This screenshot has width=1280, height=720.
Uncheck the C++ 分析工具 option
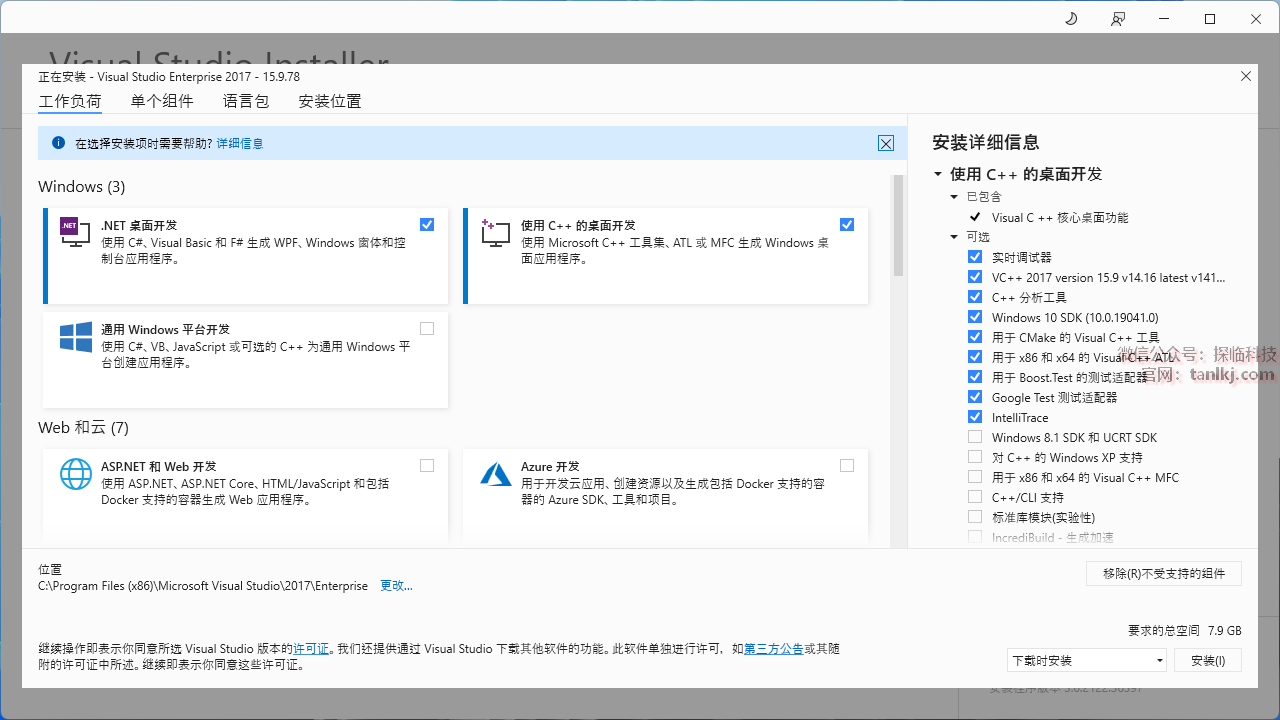pos(975,297)
